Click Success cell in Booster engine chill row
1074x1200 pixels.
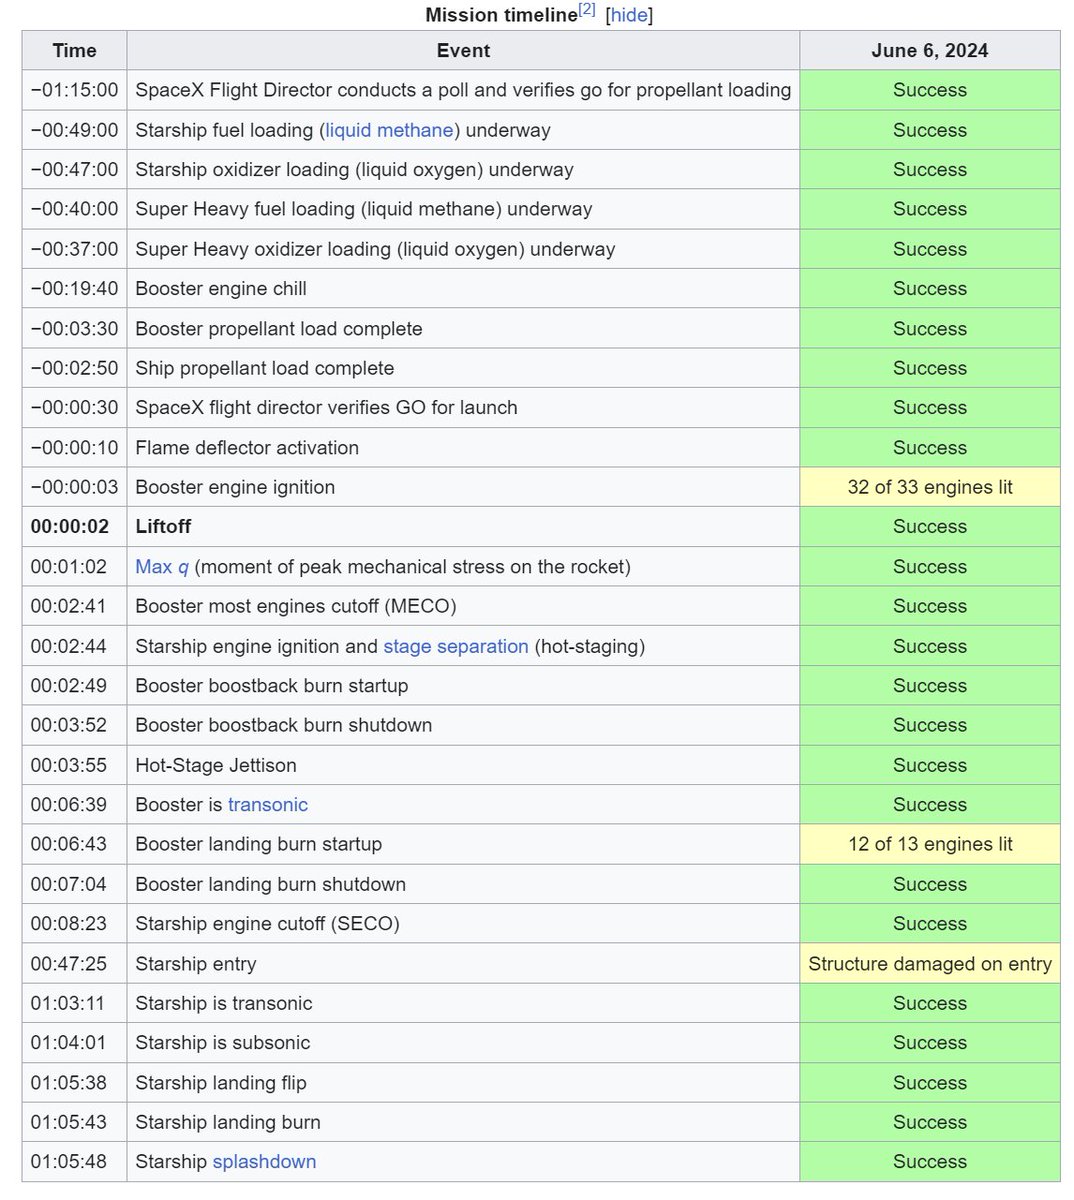pos(930,289)
